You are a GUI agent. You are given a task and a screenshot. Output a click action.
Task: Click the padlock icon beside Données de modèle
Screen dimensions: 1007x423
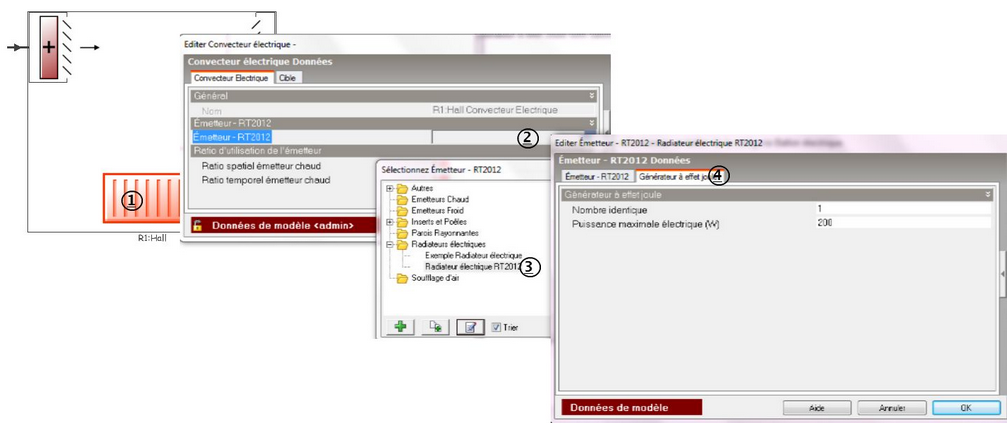(x=197, y=225)
